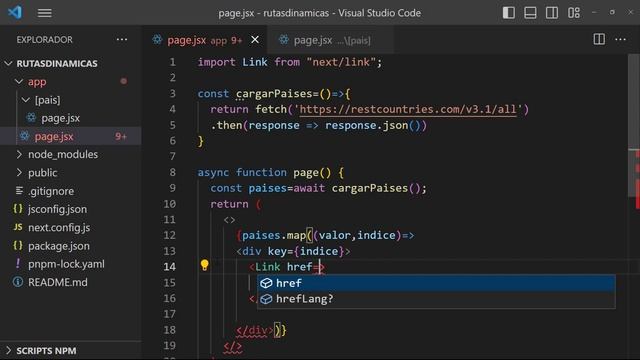Open package.json file

click(58, 246)
